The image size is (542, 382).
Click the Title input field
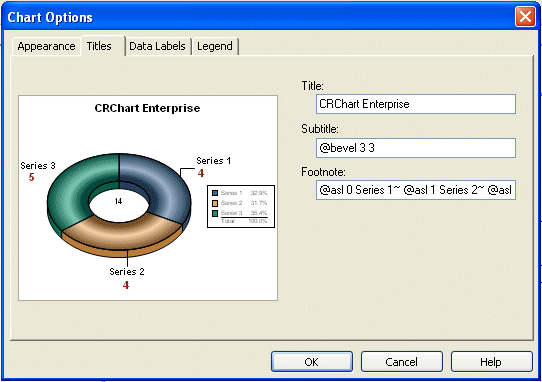[x=416, y=104]
